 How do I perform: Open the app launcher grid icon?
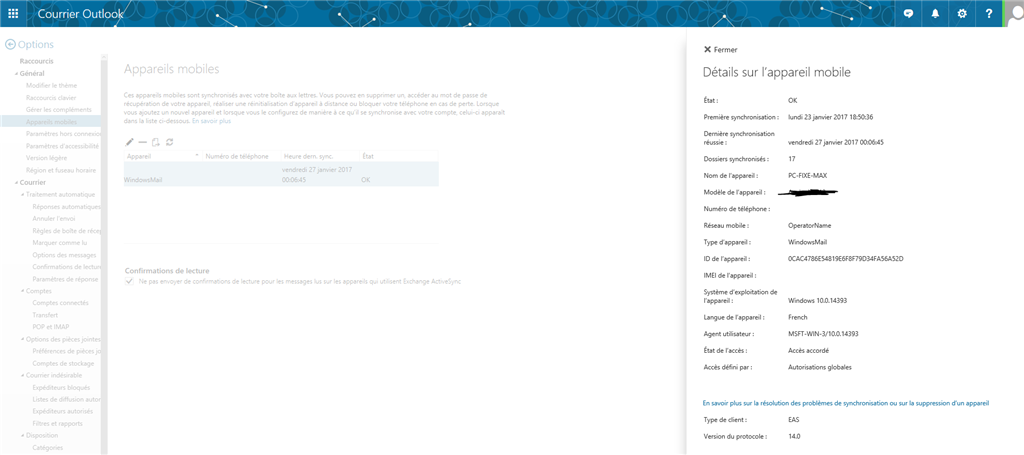(x=13, y=13)
